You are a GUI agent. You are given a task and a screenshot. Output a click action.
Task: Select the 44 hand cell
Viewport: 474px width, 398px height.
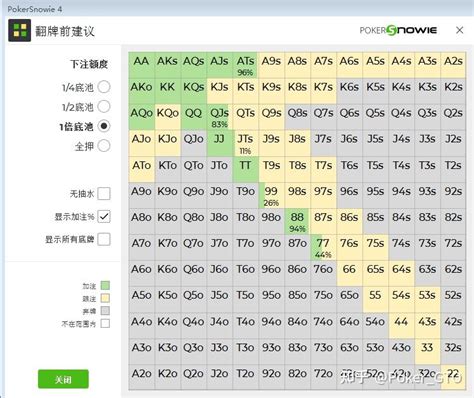[x=402, y=325]
